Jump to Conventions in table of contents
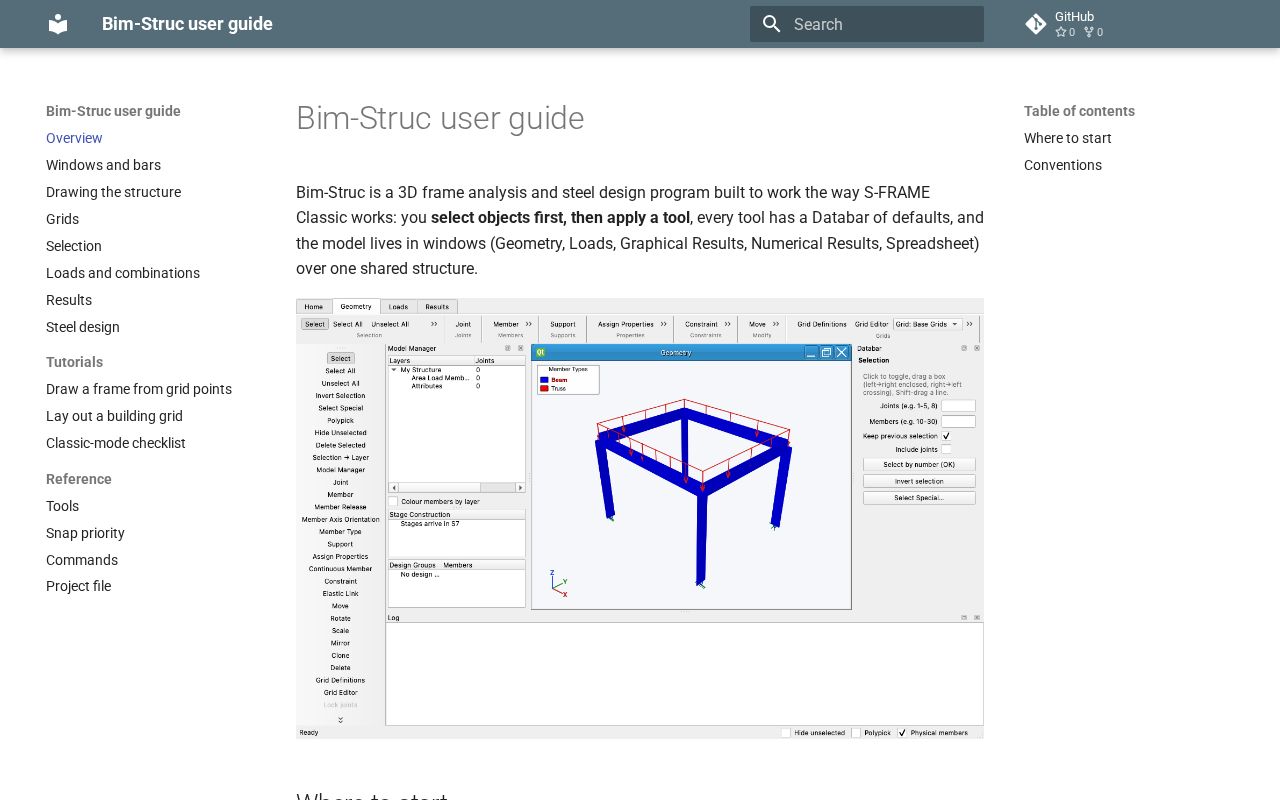The width and height of the screenshot is (1280, 800). click(1062, 165)
